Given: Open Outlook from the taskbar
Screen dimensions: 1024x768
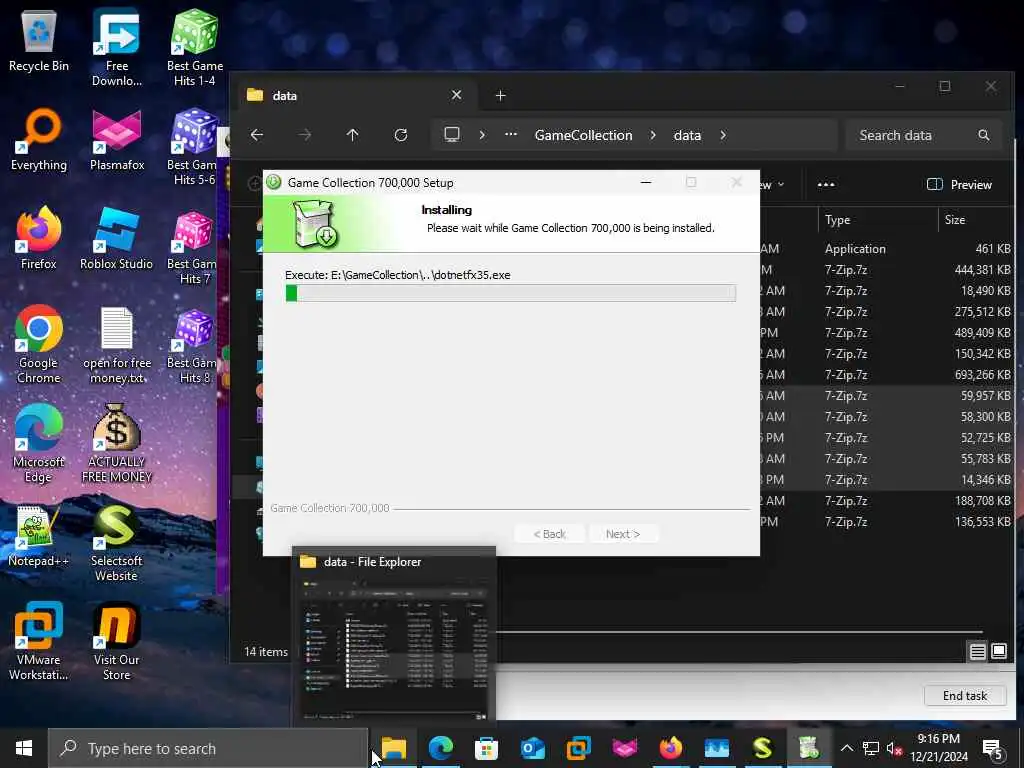Looking at the screenshot, I should (533, 748).
